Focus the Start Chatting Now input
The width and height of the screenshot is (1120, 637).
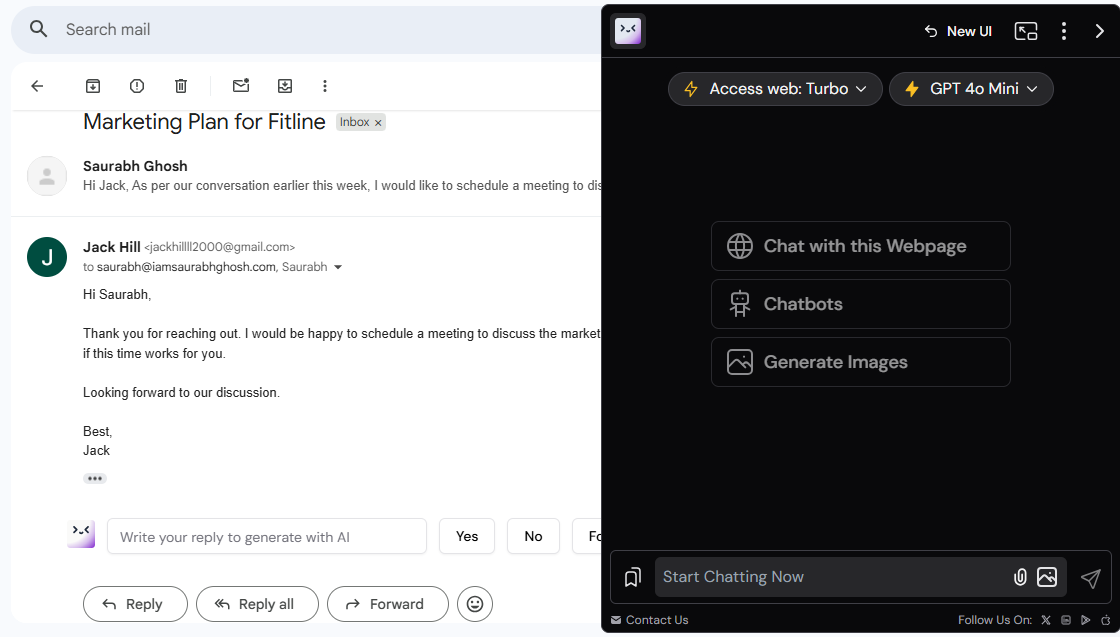click(x=830, y=577)
